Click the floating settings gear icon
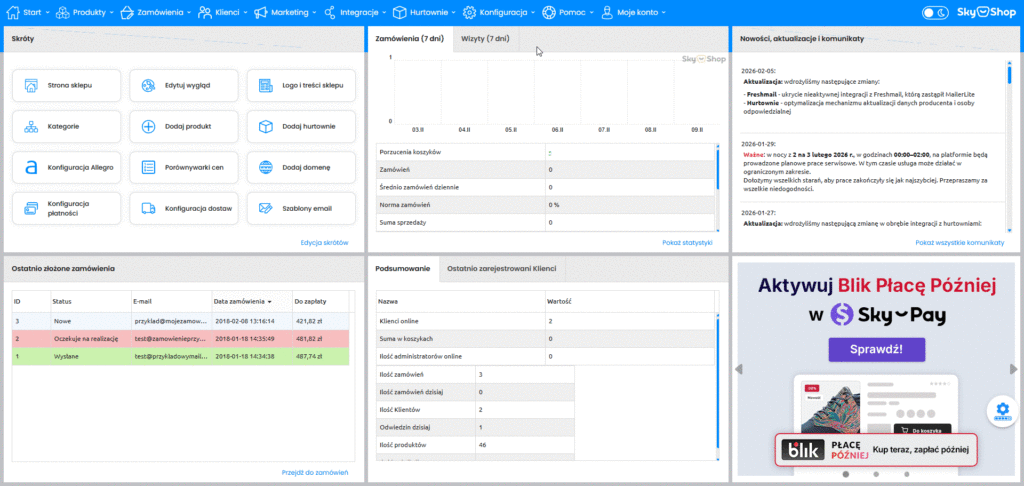 tap(1002, 409)
